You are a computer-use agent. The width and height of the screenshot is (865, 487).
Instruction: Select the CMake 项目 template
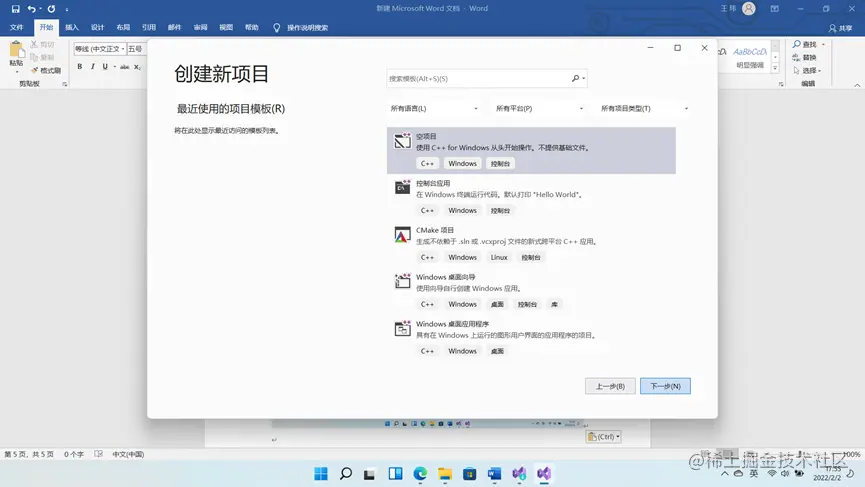pyautogui.click(x=531, y=244)
